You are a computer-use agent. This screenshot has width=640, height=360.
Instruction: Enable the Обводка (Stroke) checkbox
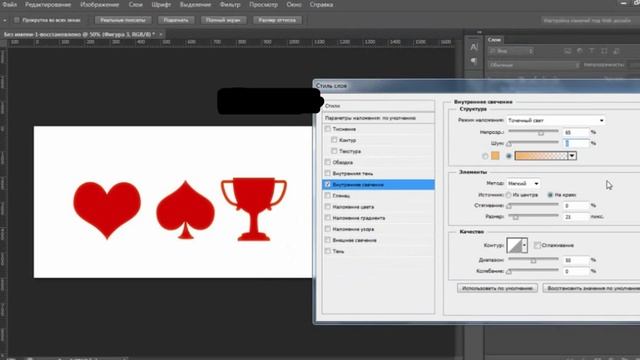point(328,162)
